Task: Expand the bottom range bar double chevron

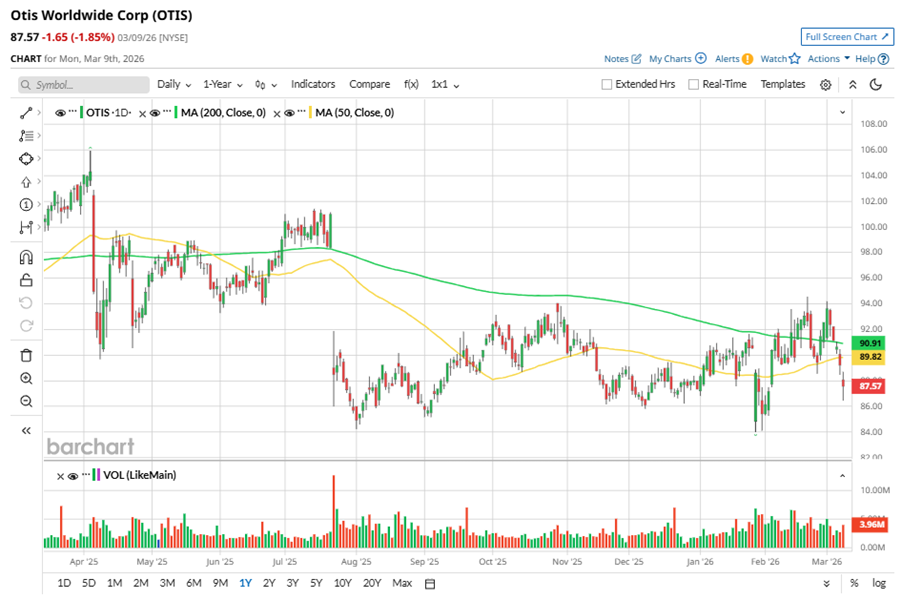Action: pyautogui.click(x=827, y=583)
